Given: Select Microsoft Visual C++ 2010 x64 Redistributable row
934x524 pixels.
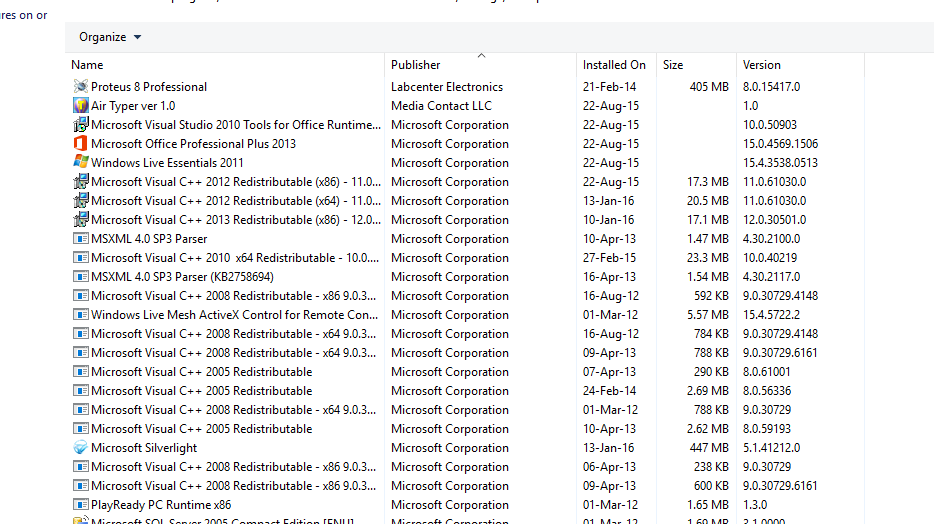Looking at the screenshot, I should coord(234,258).
